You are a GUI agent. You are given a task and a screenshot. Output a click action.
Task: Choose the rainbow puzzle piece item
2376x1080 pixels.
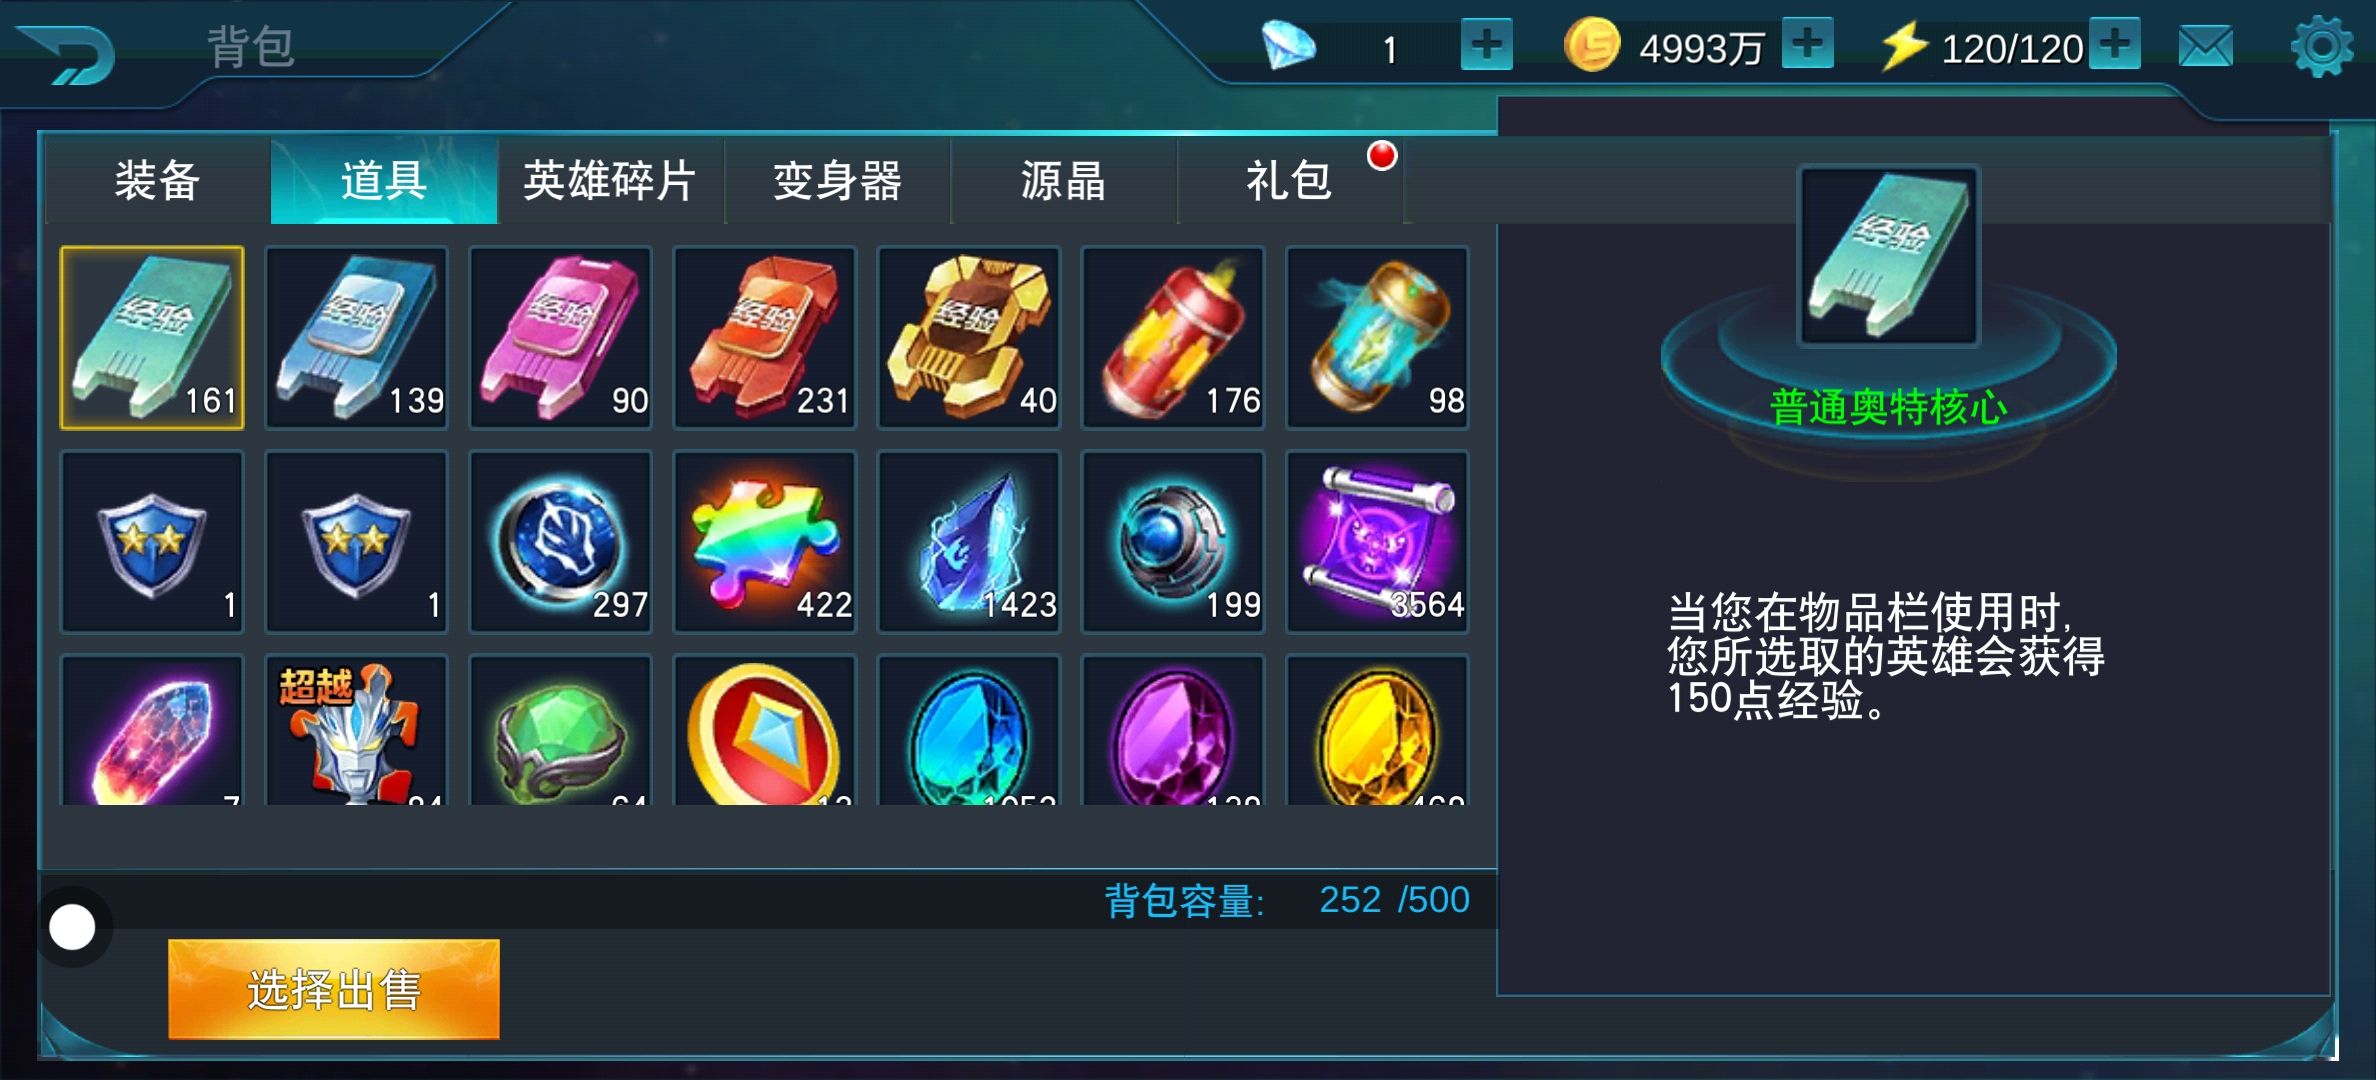[x=764, y=542]
